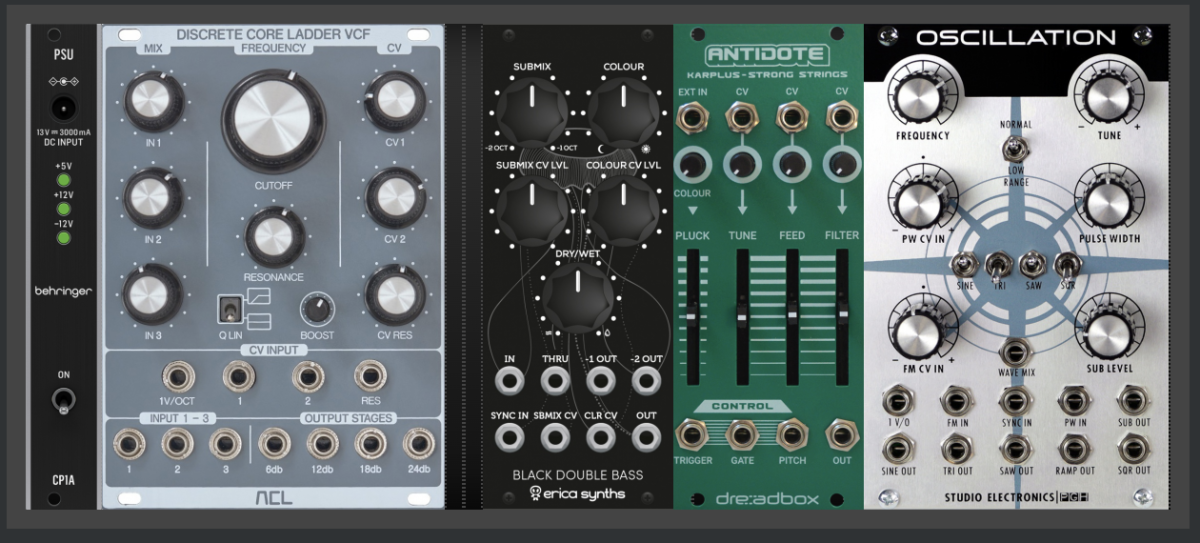Image resolution: width=1200 pixels, height=543 pixels.
Task: Click the SYNC IN jack on Black Double Bass
Action: (510, 436)
